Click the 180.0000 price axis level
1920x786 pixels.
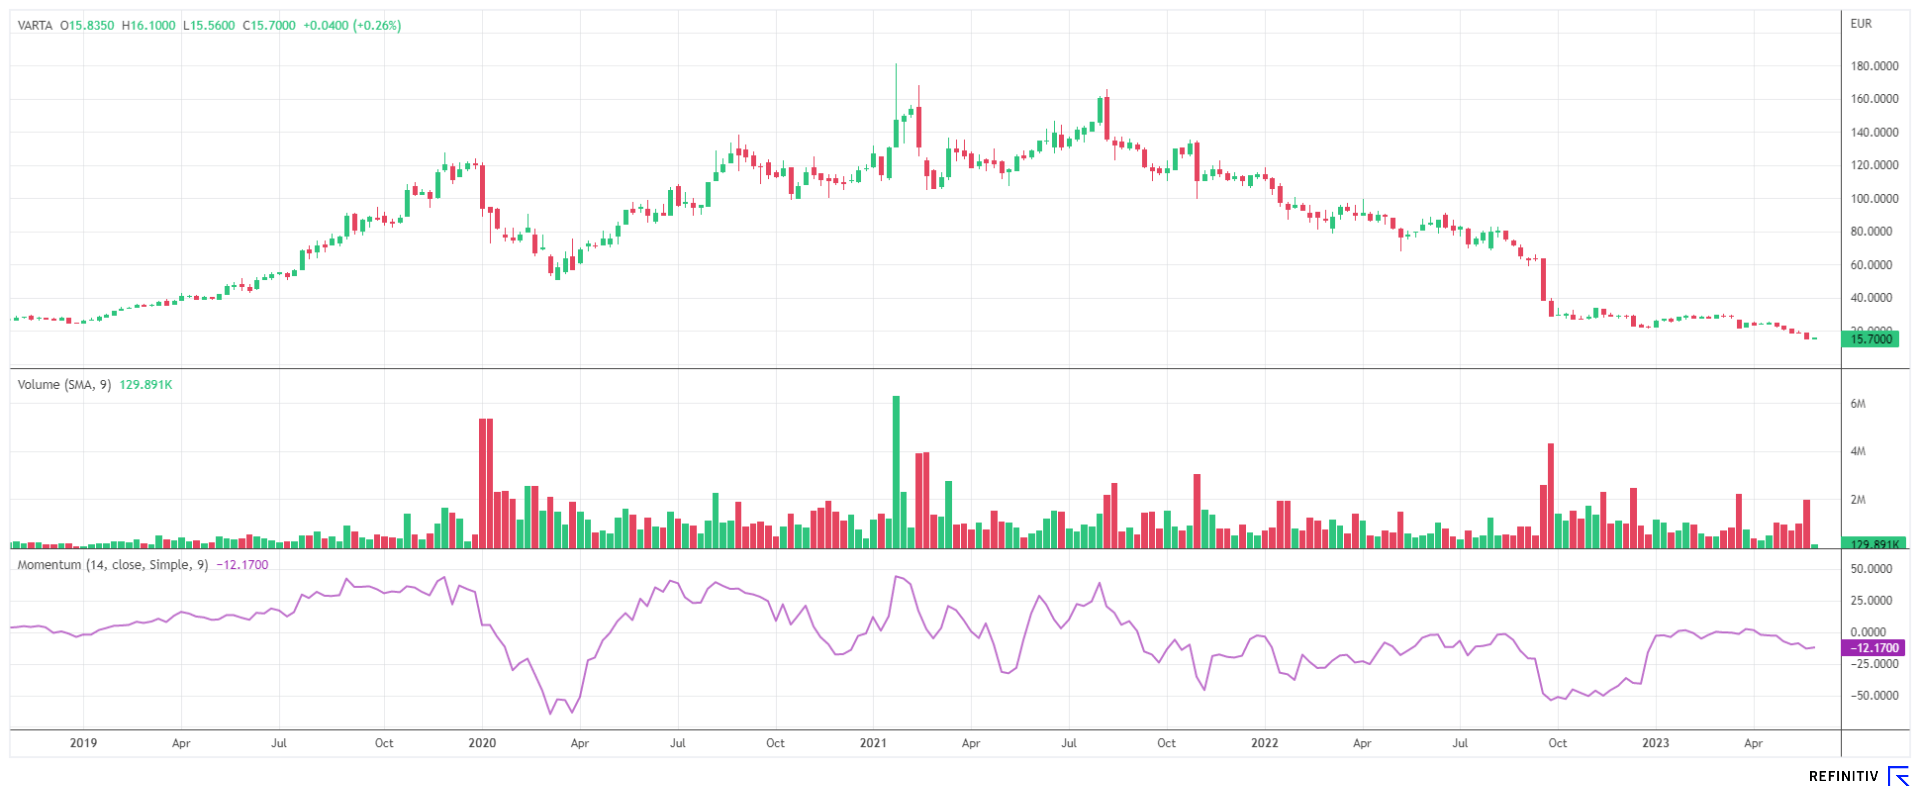(x=1874, y=66)
